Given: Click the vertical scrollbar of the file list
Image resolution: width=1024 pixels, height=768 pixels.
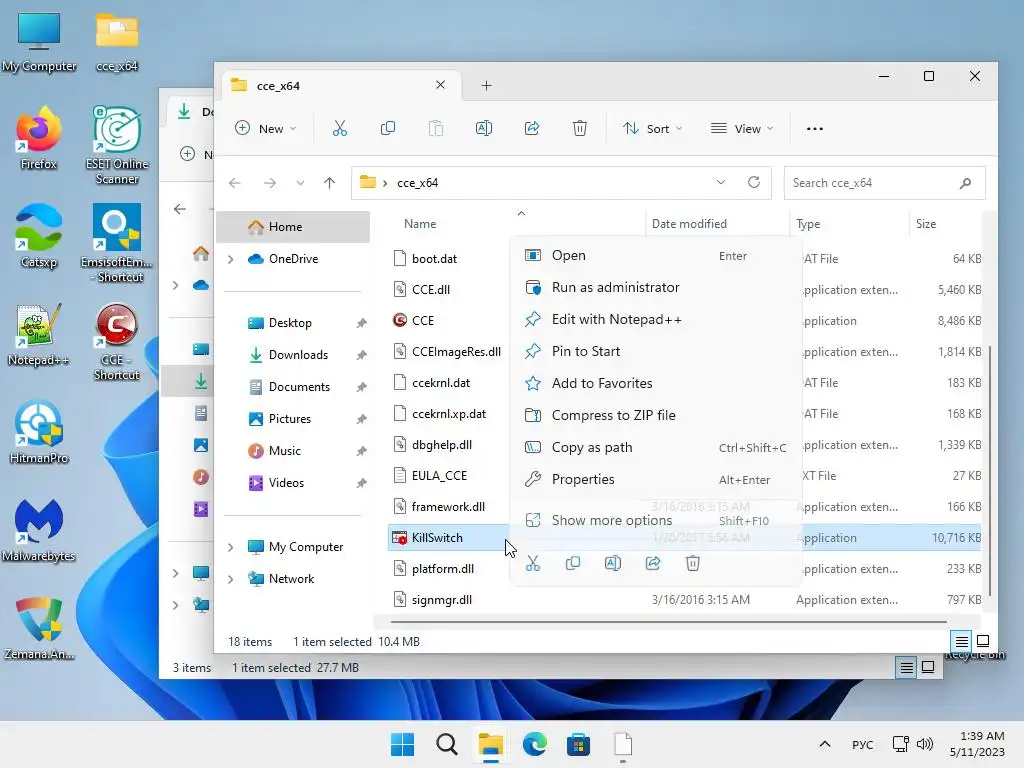Looking at the screenshot, I should [x=990, y=470].
